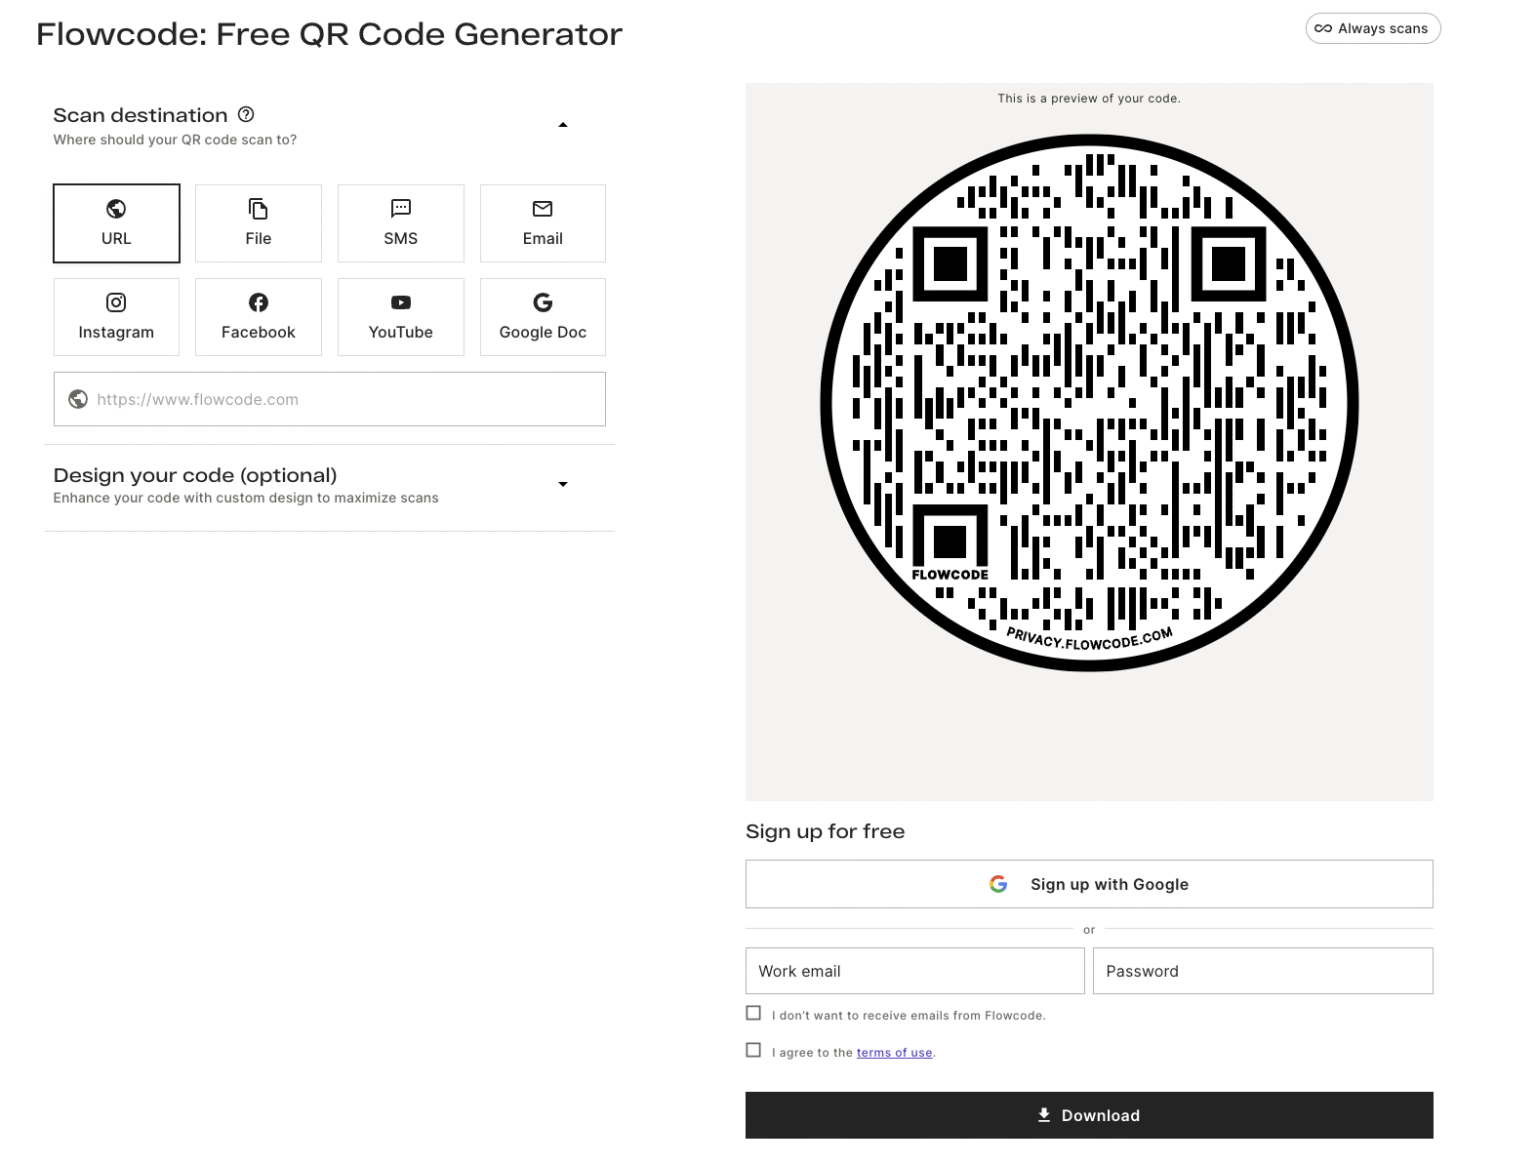
Task: Check the terms of use agreement box
Action: tap(753, 1049)
